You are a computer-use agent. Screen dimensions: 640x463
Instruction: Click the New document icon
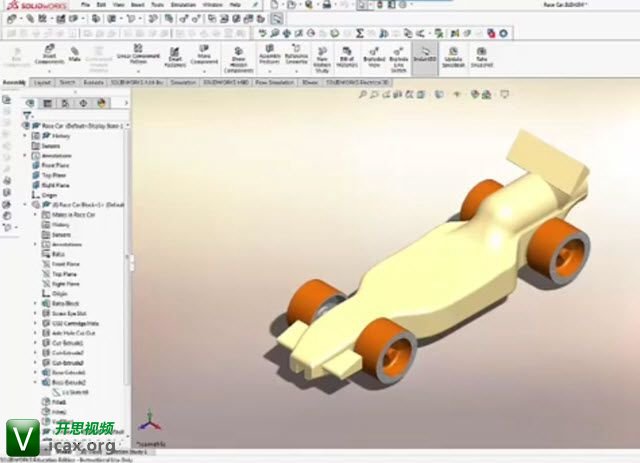(x=275, y=5)
